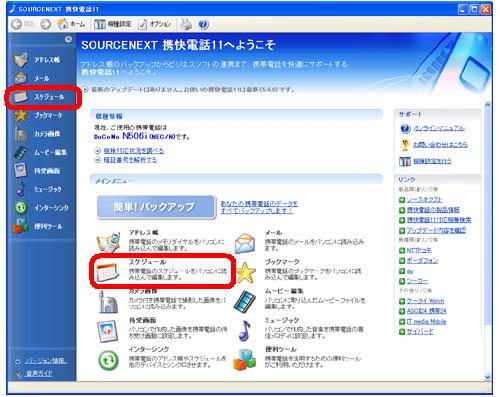Click the bullet icon beside update notice
The width and height of the screenshot is (500, 397).
pos(85,89)
